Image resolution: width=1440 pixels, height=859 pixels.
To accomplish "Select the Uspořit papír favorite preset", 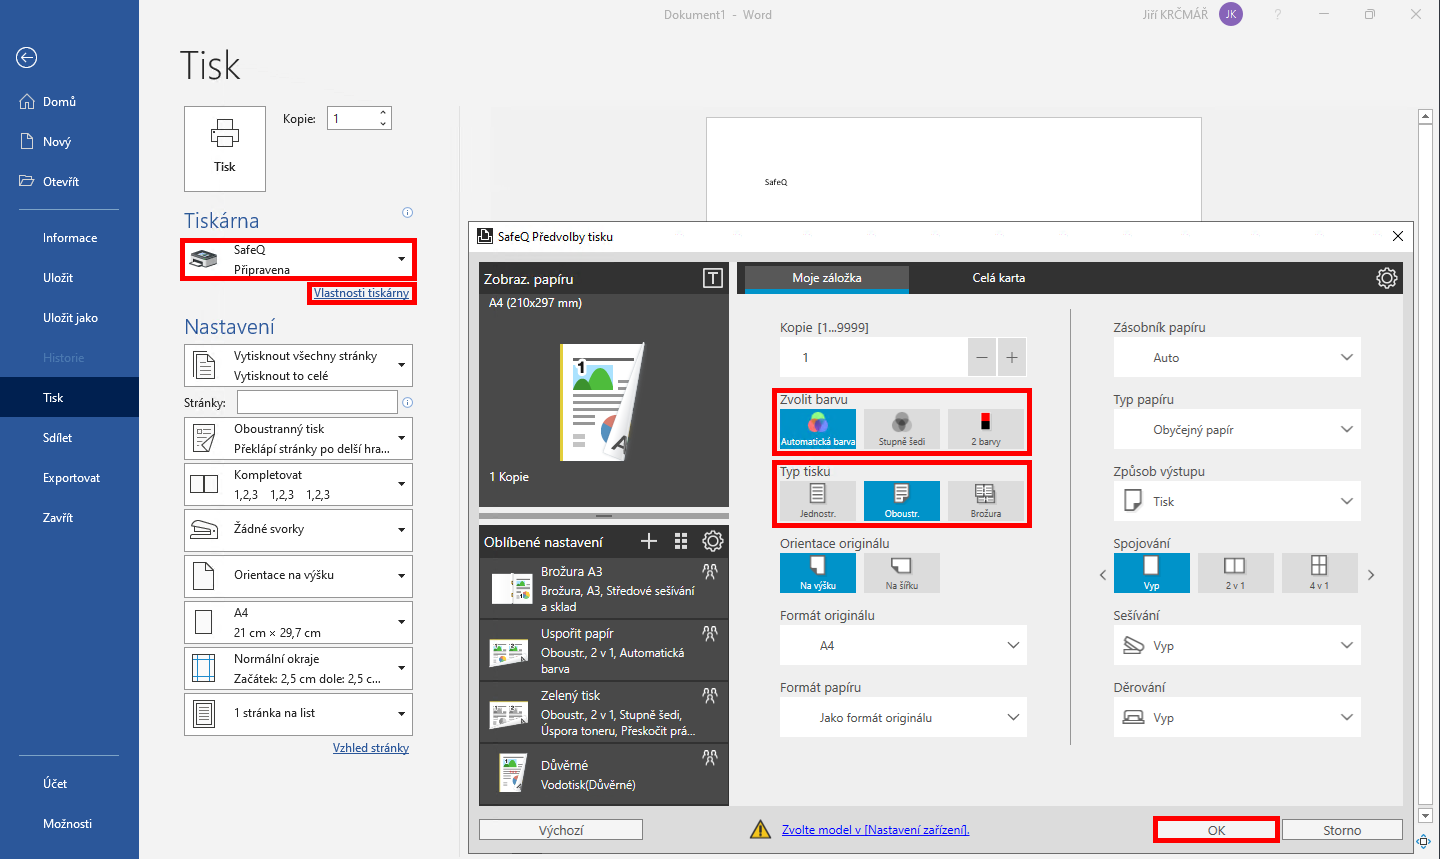I will coord(604,650).
